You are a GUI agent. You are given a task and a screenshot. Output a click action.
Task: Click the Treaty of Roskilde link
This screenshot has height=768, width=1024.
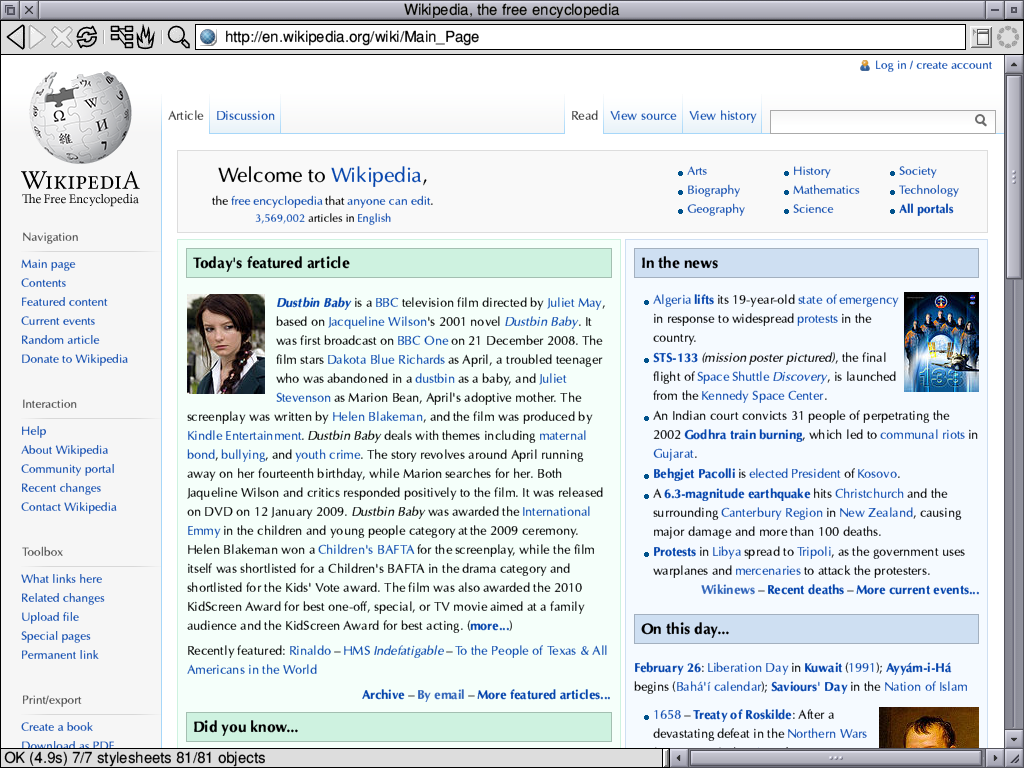click(x=743, y=714)
